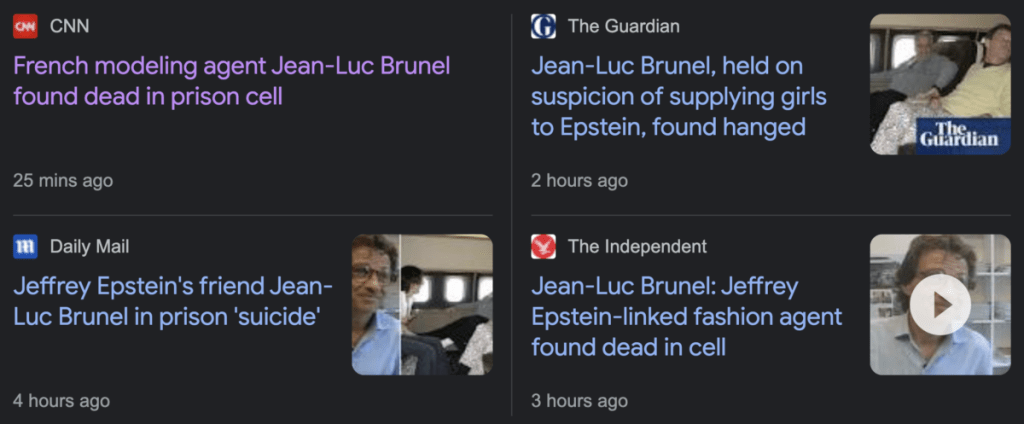1024x424 pixels.
Task: Open Daily Mail headline about prison 'suicide'
Action: coord(172,302)
